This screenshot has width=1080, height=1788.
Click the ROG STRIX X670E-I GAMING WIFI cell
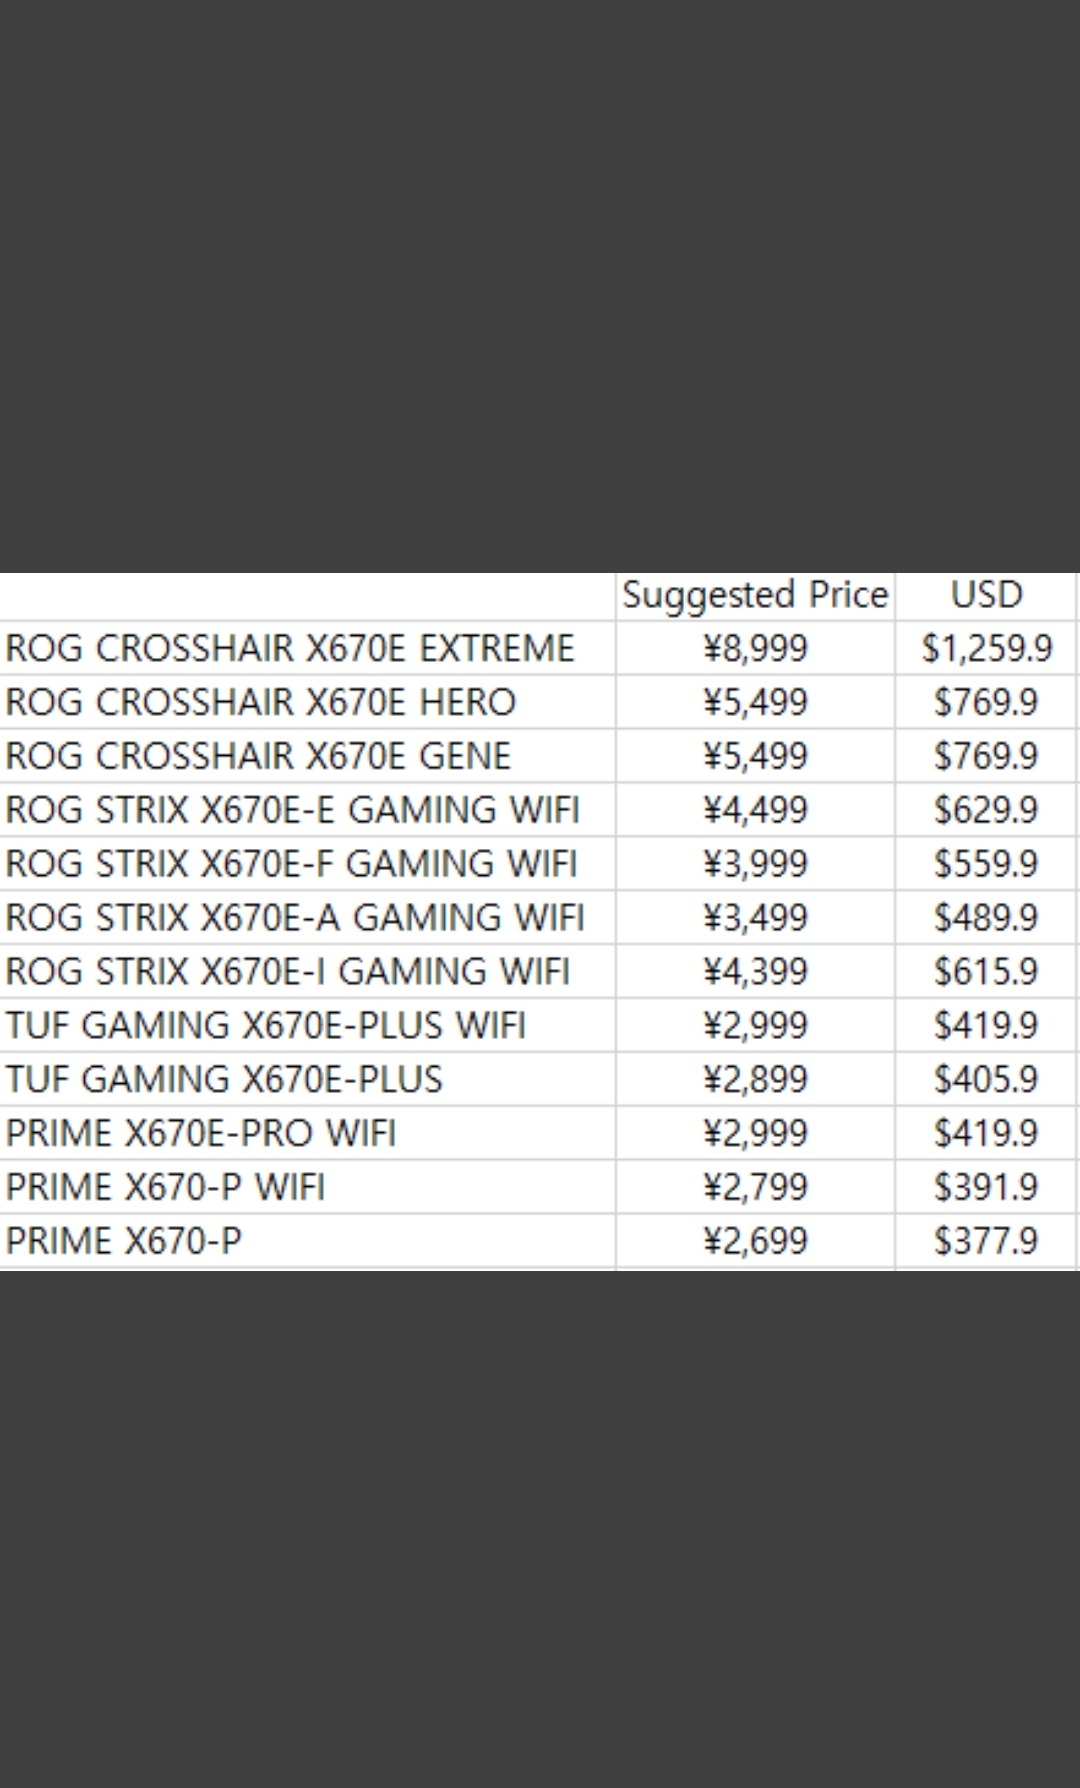click(x=288, y=972)
